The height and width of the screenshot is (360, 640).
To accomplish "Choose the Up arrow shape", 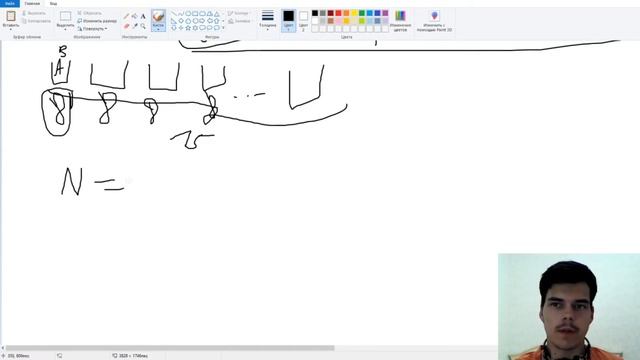I will click(217, 21).
